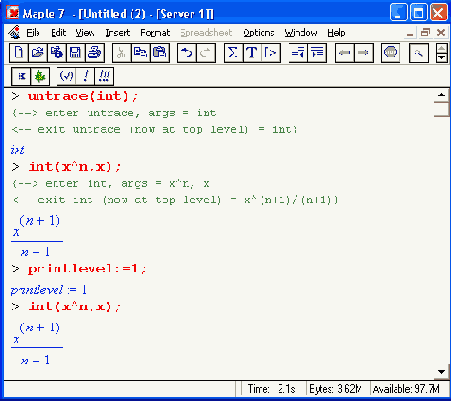Insert text paragraph using T icon

[x=252, y=53]
